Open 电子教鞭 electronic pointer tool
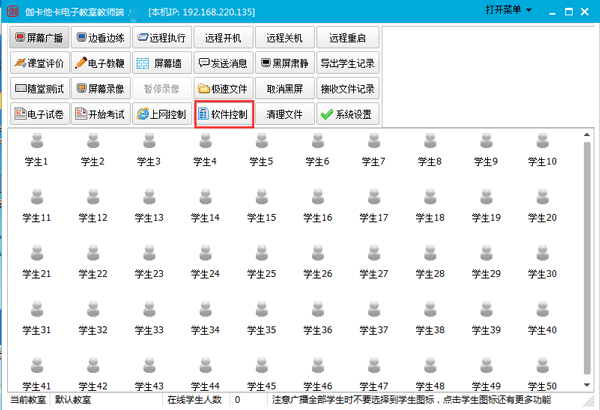This screenshot has height=410, width=600. coord(100,62)
